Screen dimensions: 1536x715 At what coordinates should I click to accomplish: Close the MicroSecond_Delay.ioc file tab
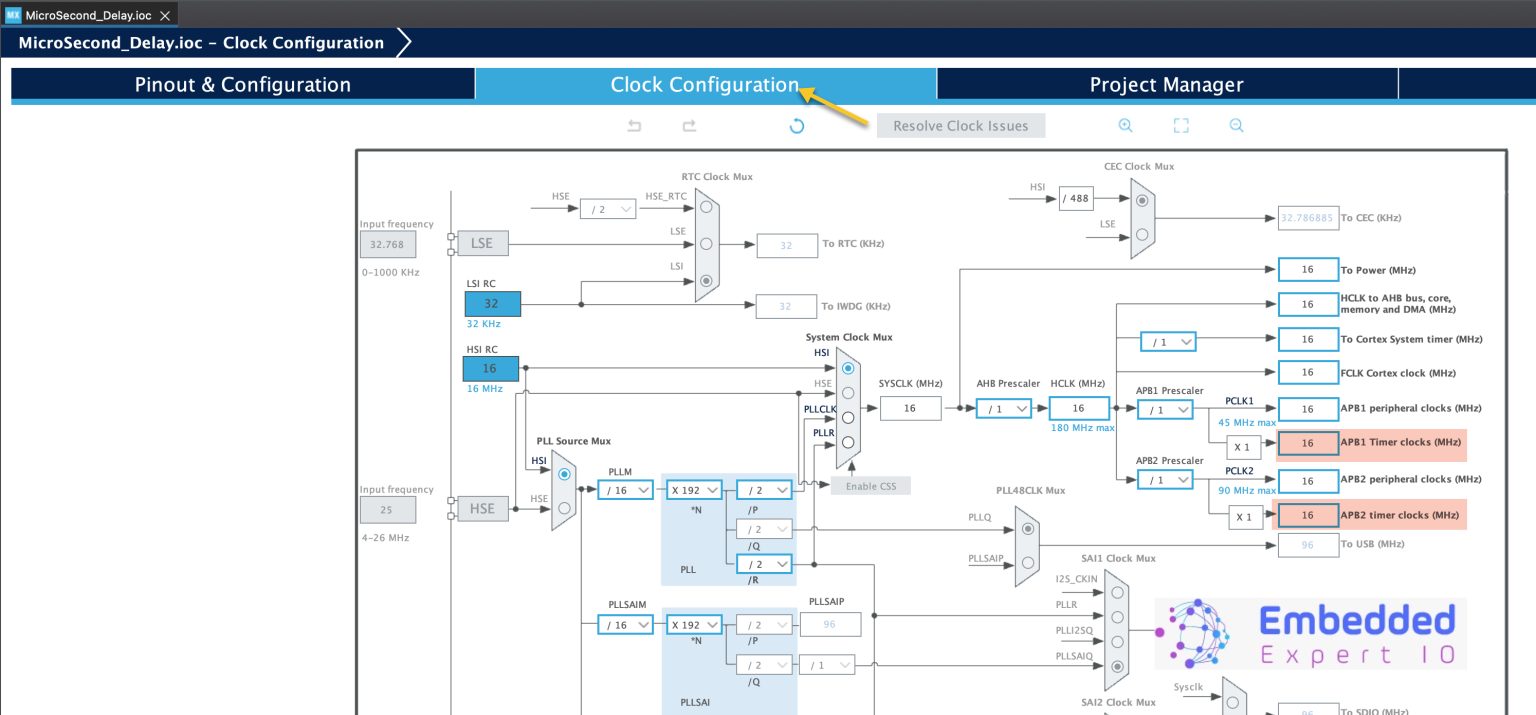pyautogui.click(x=166, y=16)
